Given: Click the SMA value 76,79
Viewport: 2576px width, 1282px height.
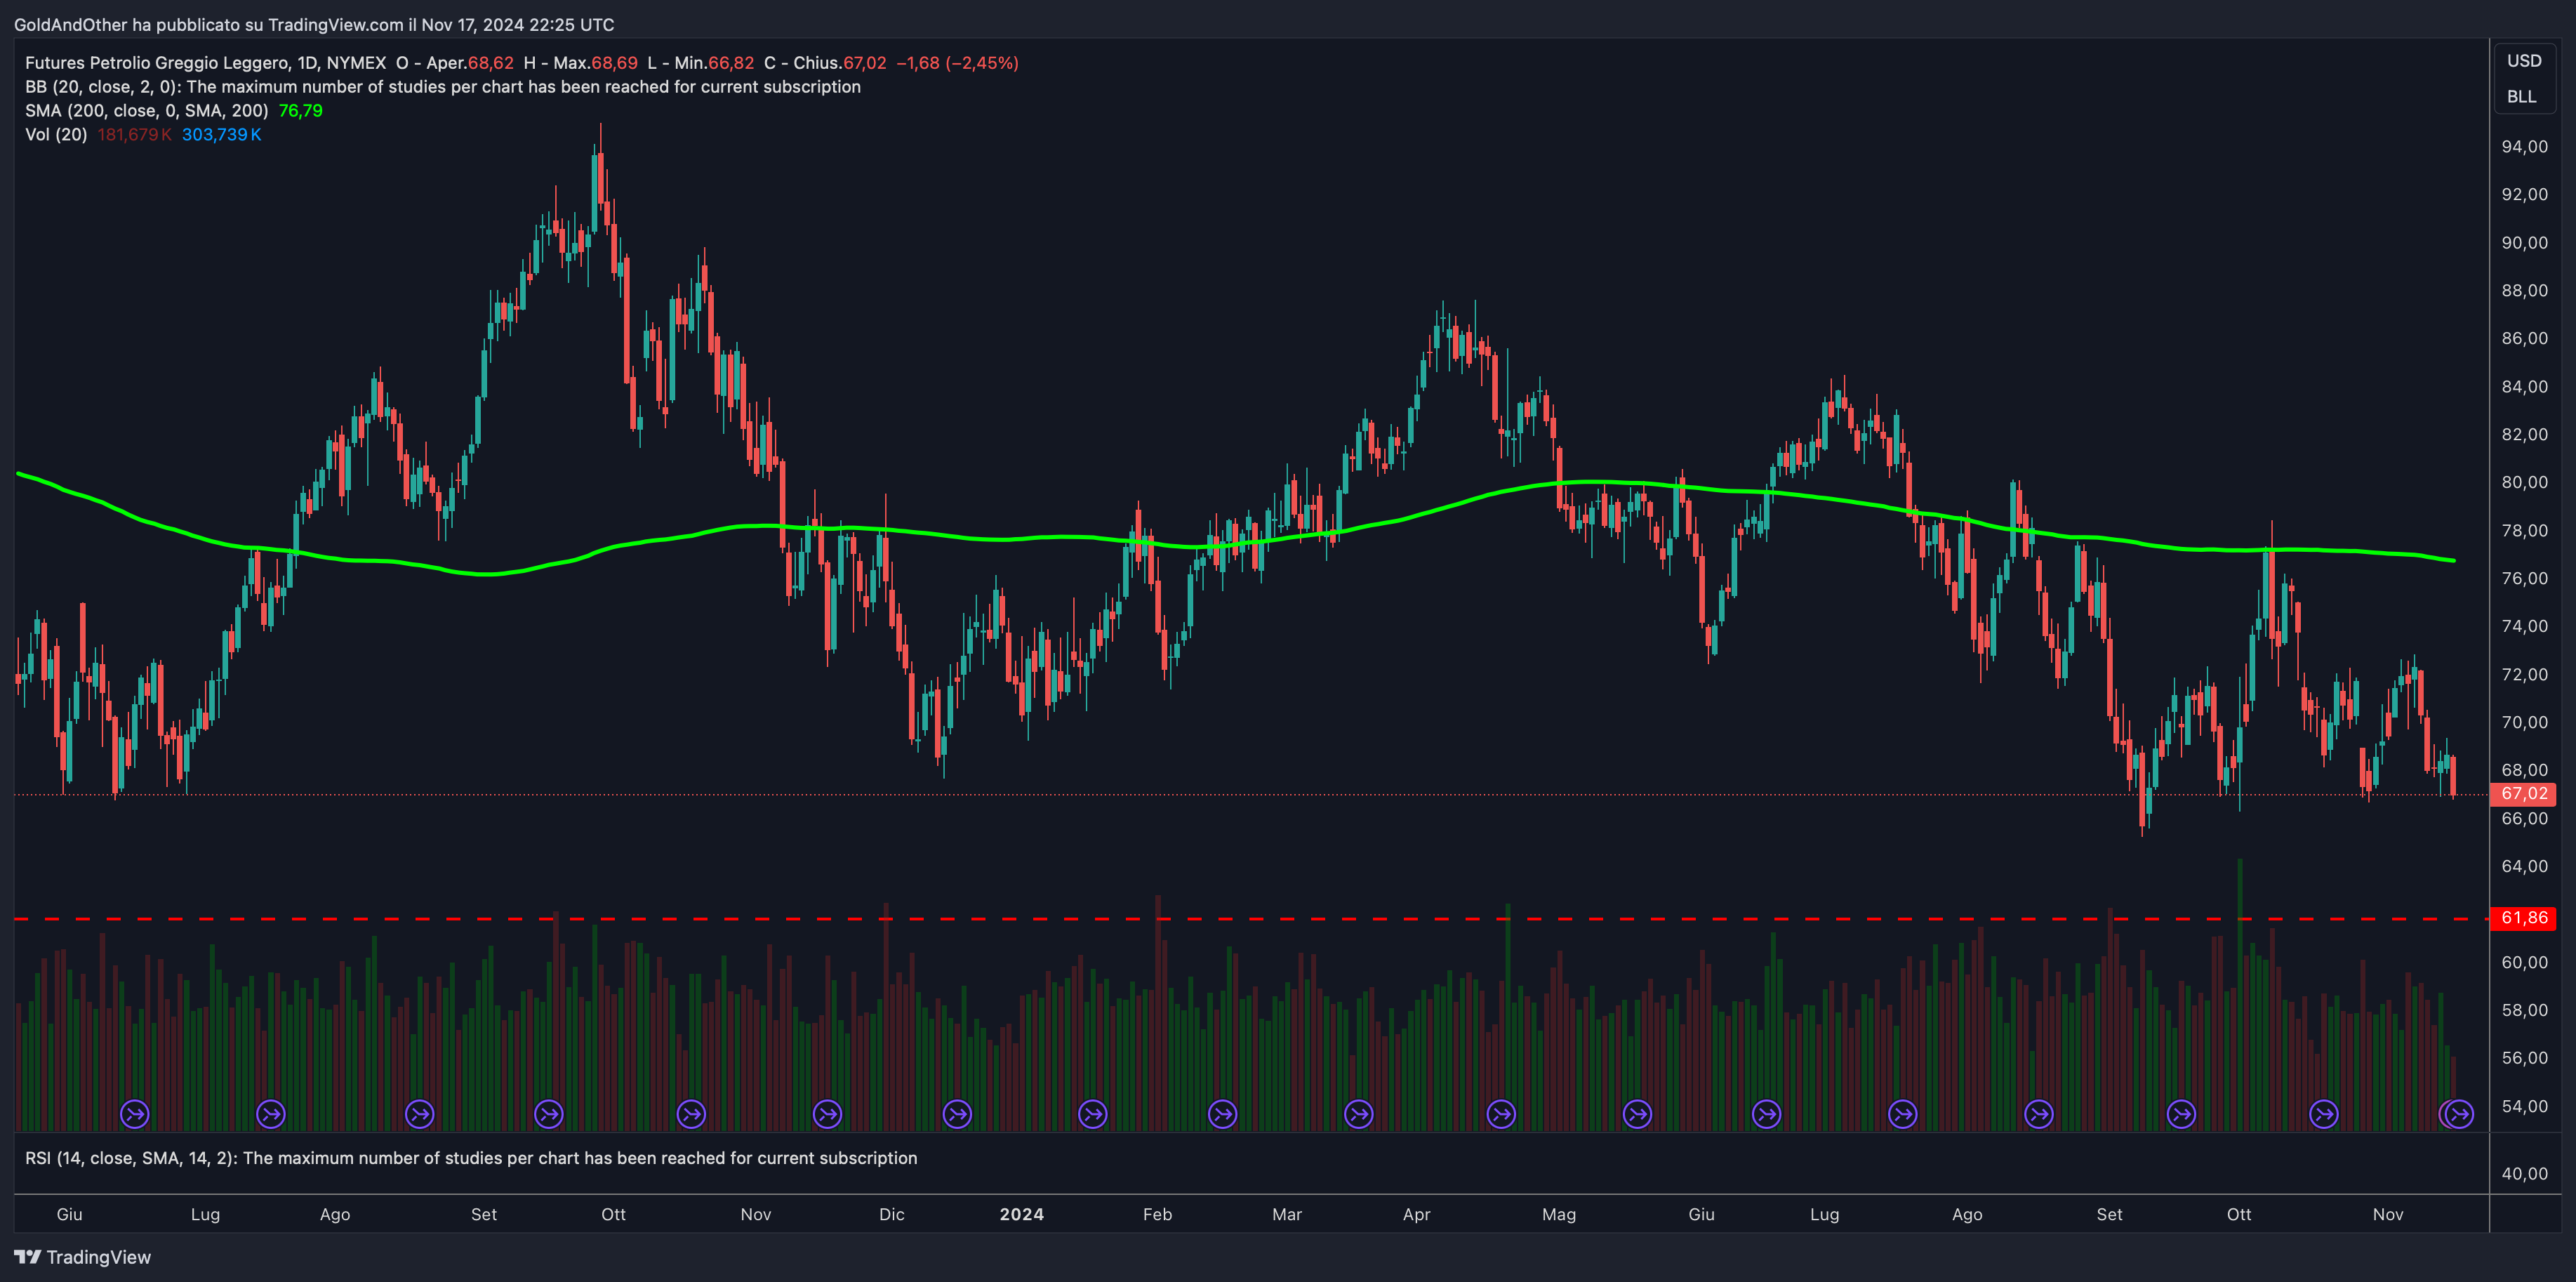Looking at the screenshot, I should (301, 111).
